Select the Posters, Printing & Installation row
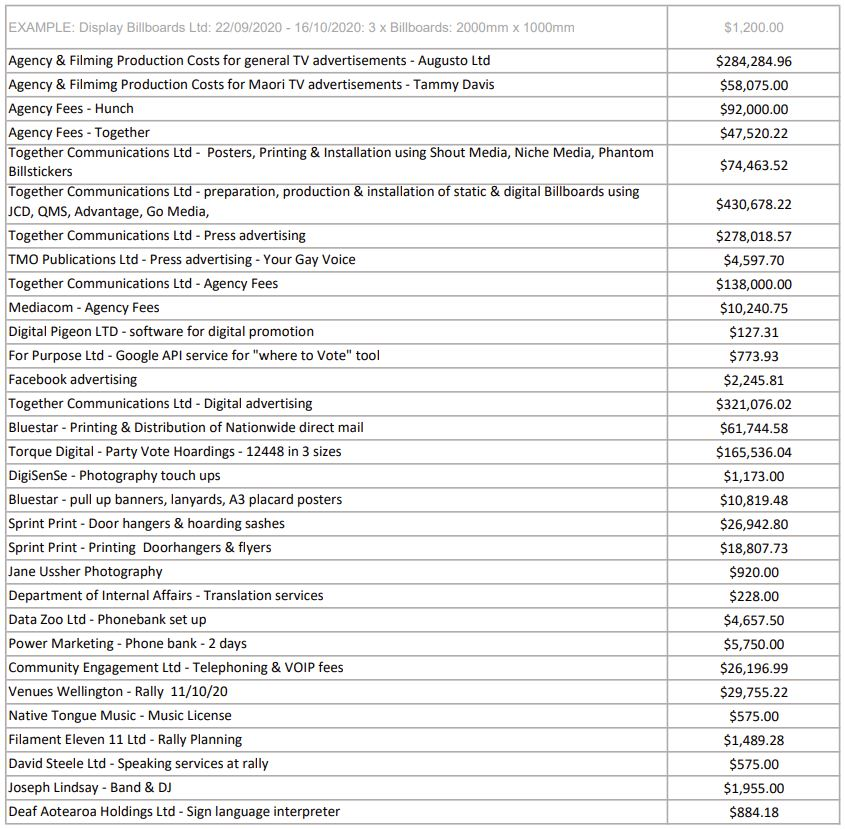845x829 pixels. tap(331, 162)
